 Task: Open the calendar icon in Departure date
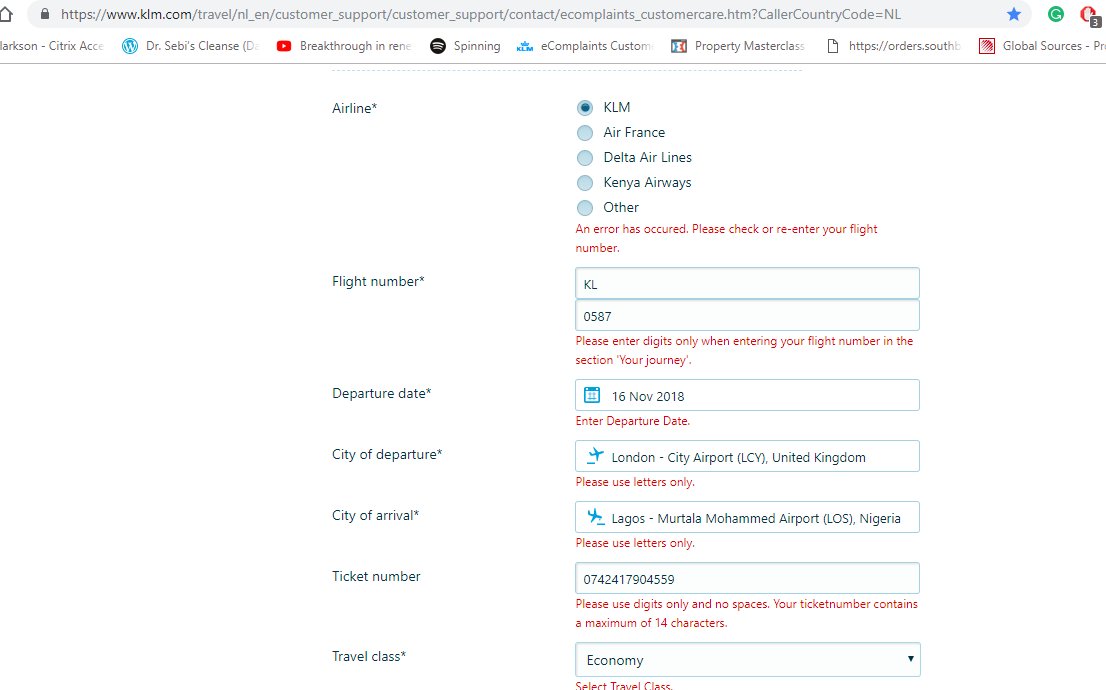click(592, 395)
